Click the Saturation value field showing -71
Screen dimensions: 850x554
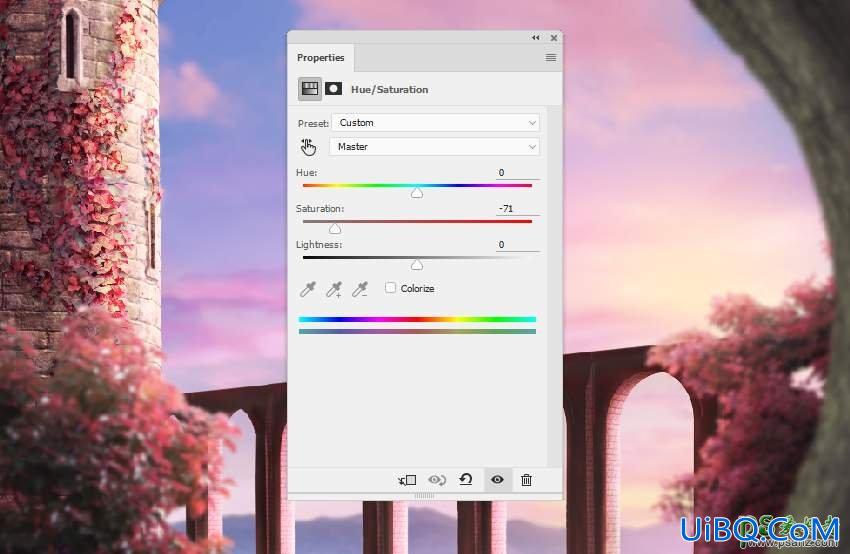(x=518, y=209)
